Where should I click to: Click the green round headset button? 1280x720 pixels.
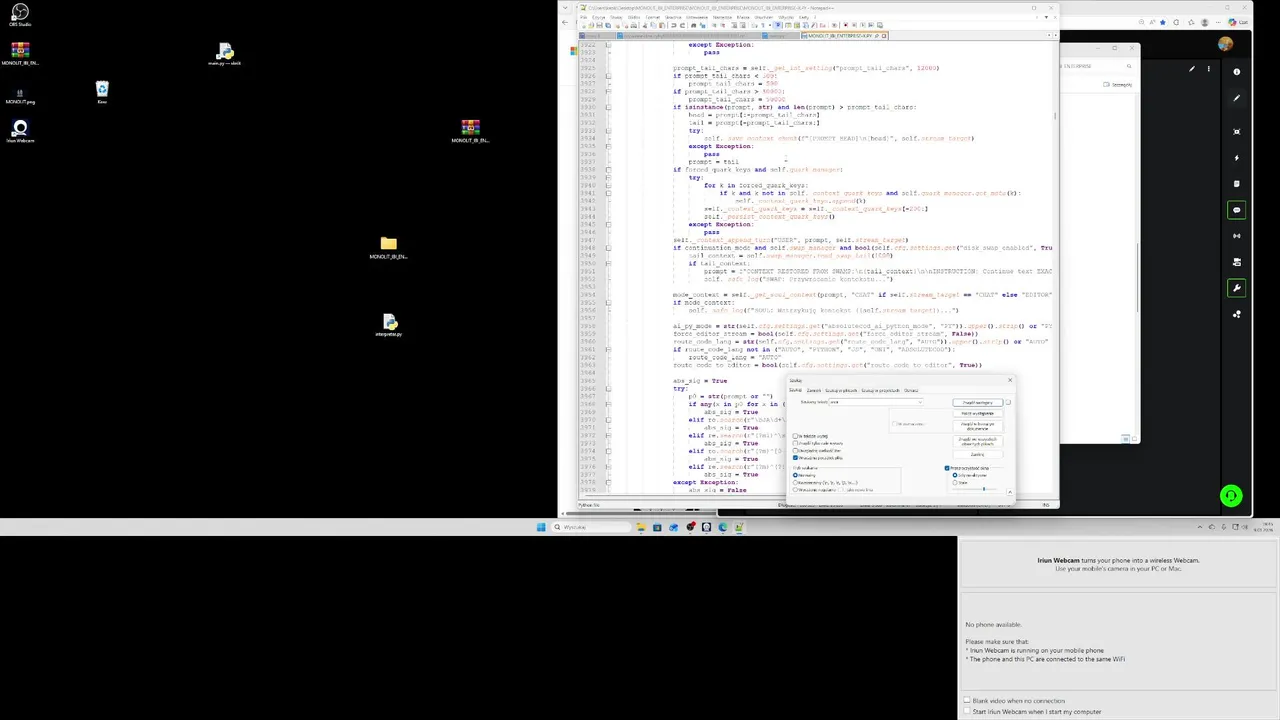pos(1231,495)
